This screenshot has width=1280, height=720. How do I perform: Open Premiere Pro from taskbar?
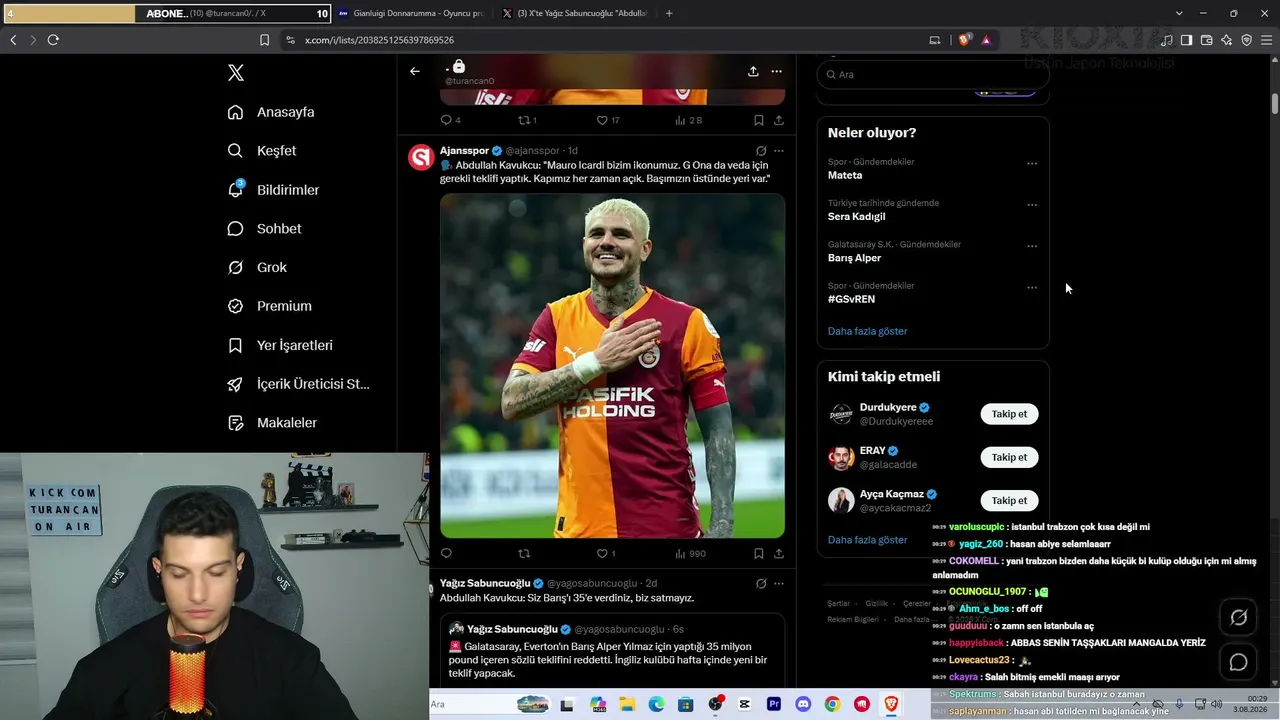click(774, 704)
